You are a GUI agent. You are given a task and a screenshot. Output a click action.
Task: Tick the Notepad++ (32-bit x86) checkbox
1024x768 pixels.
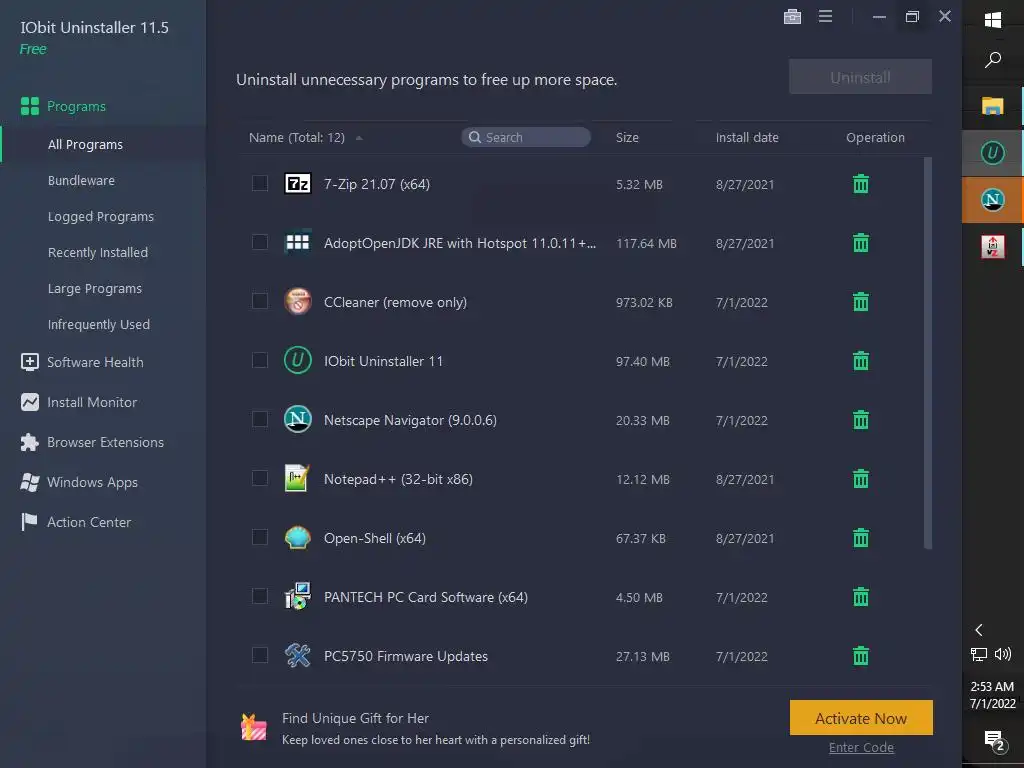[x=260, y=478]
